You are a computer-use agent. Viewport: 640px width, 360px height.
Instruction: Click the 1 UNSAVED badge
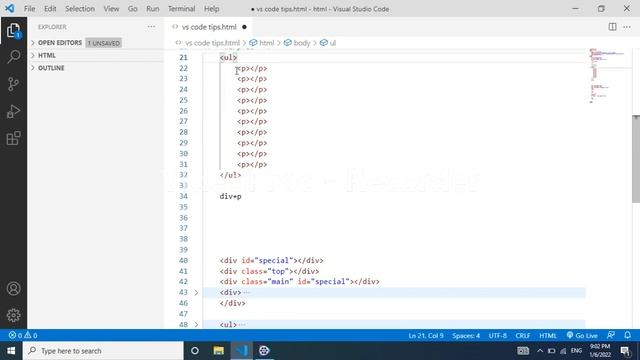[x=104, y=43]
